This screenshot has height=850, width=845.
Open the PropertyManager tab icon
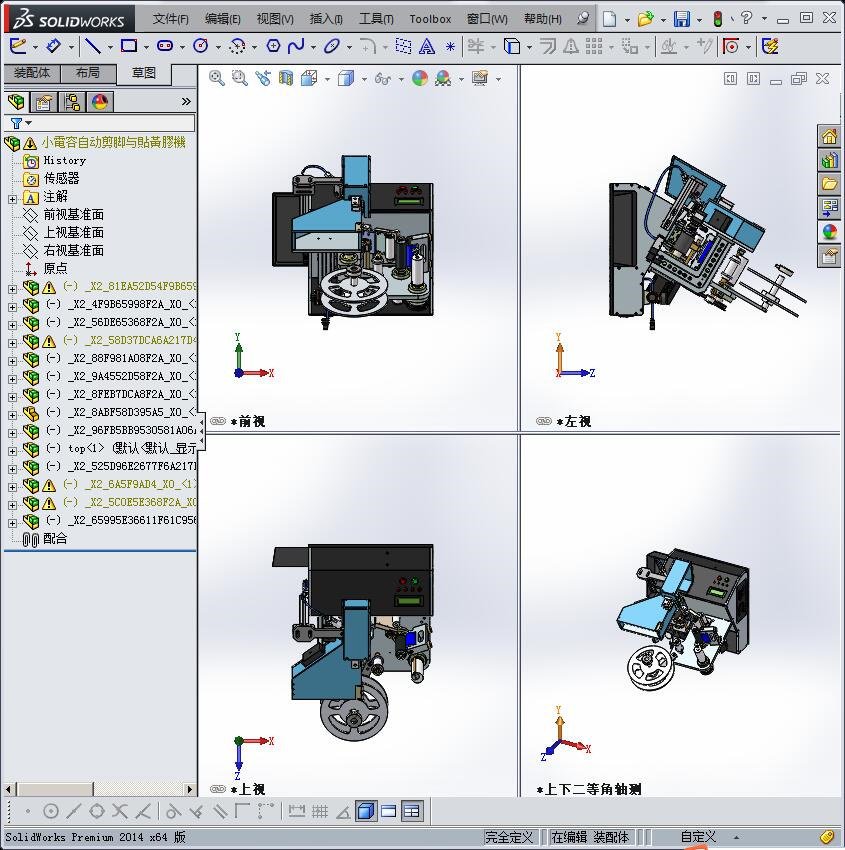[44, 102]
